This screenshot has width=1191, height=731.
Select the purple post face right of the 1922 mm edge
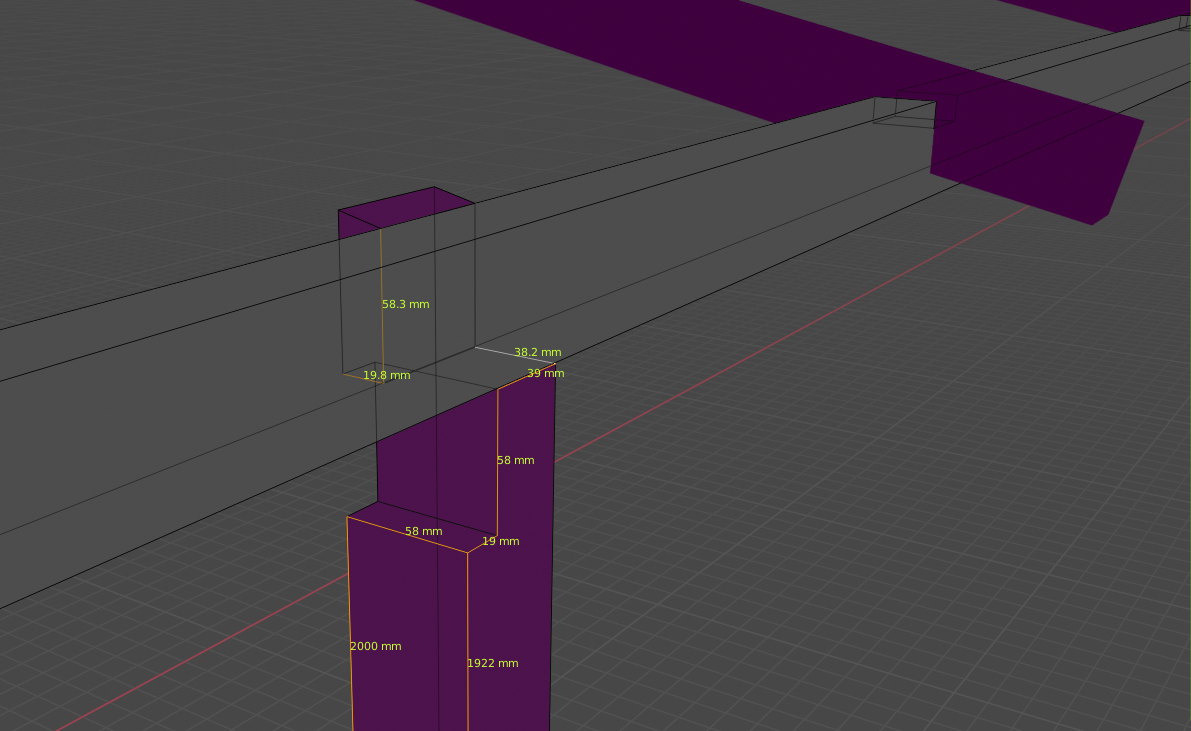(510, 640)
